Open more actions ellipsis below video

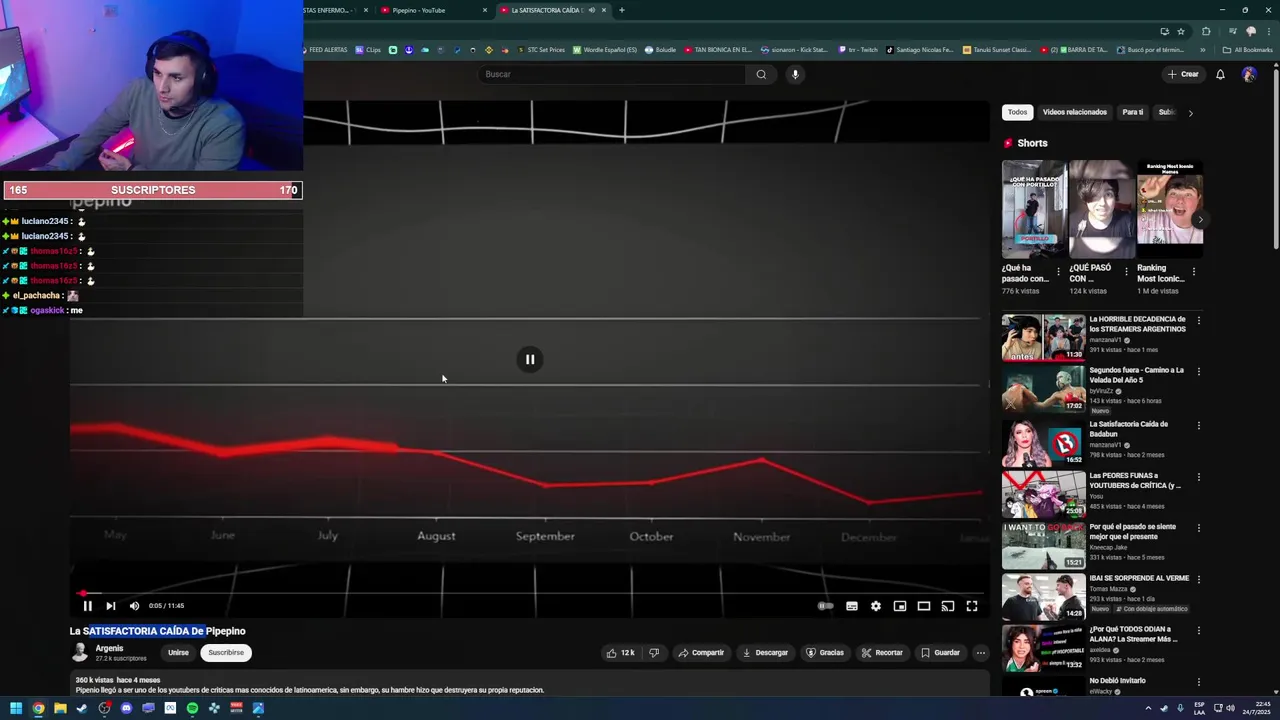coord(981,653)
